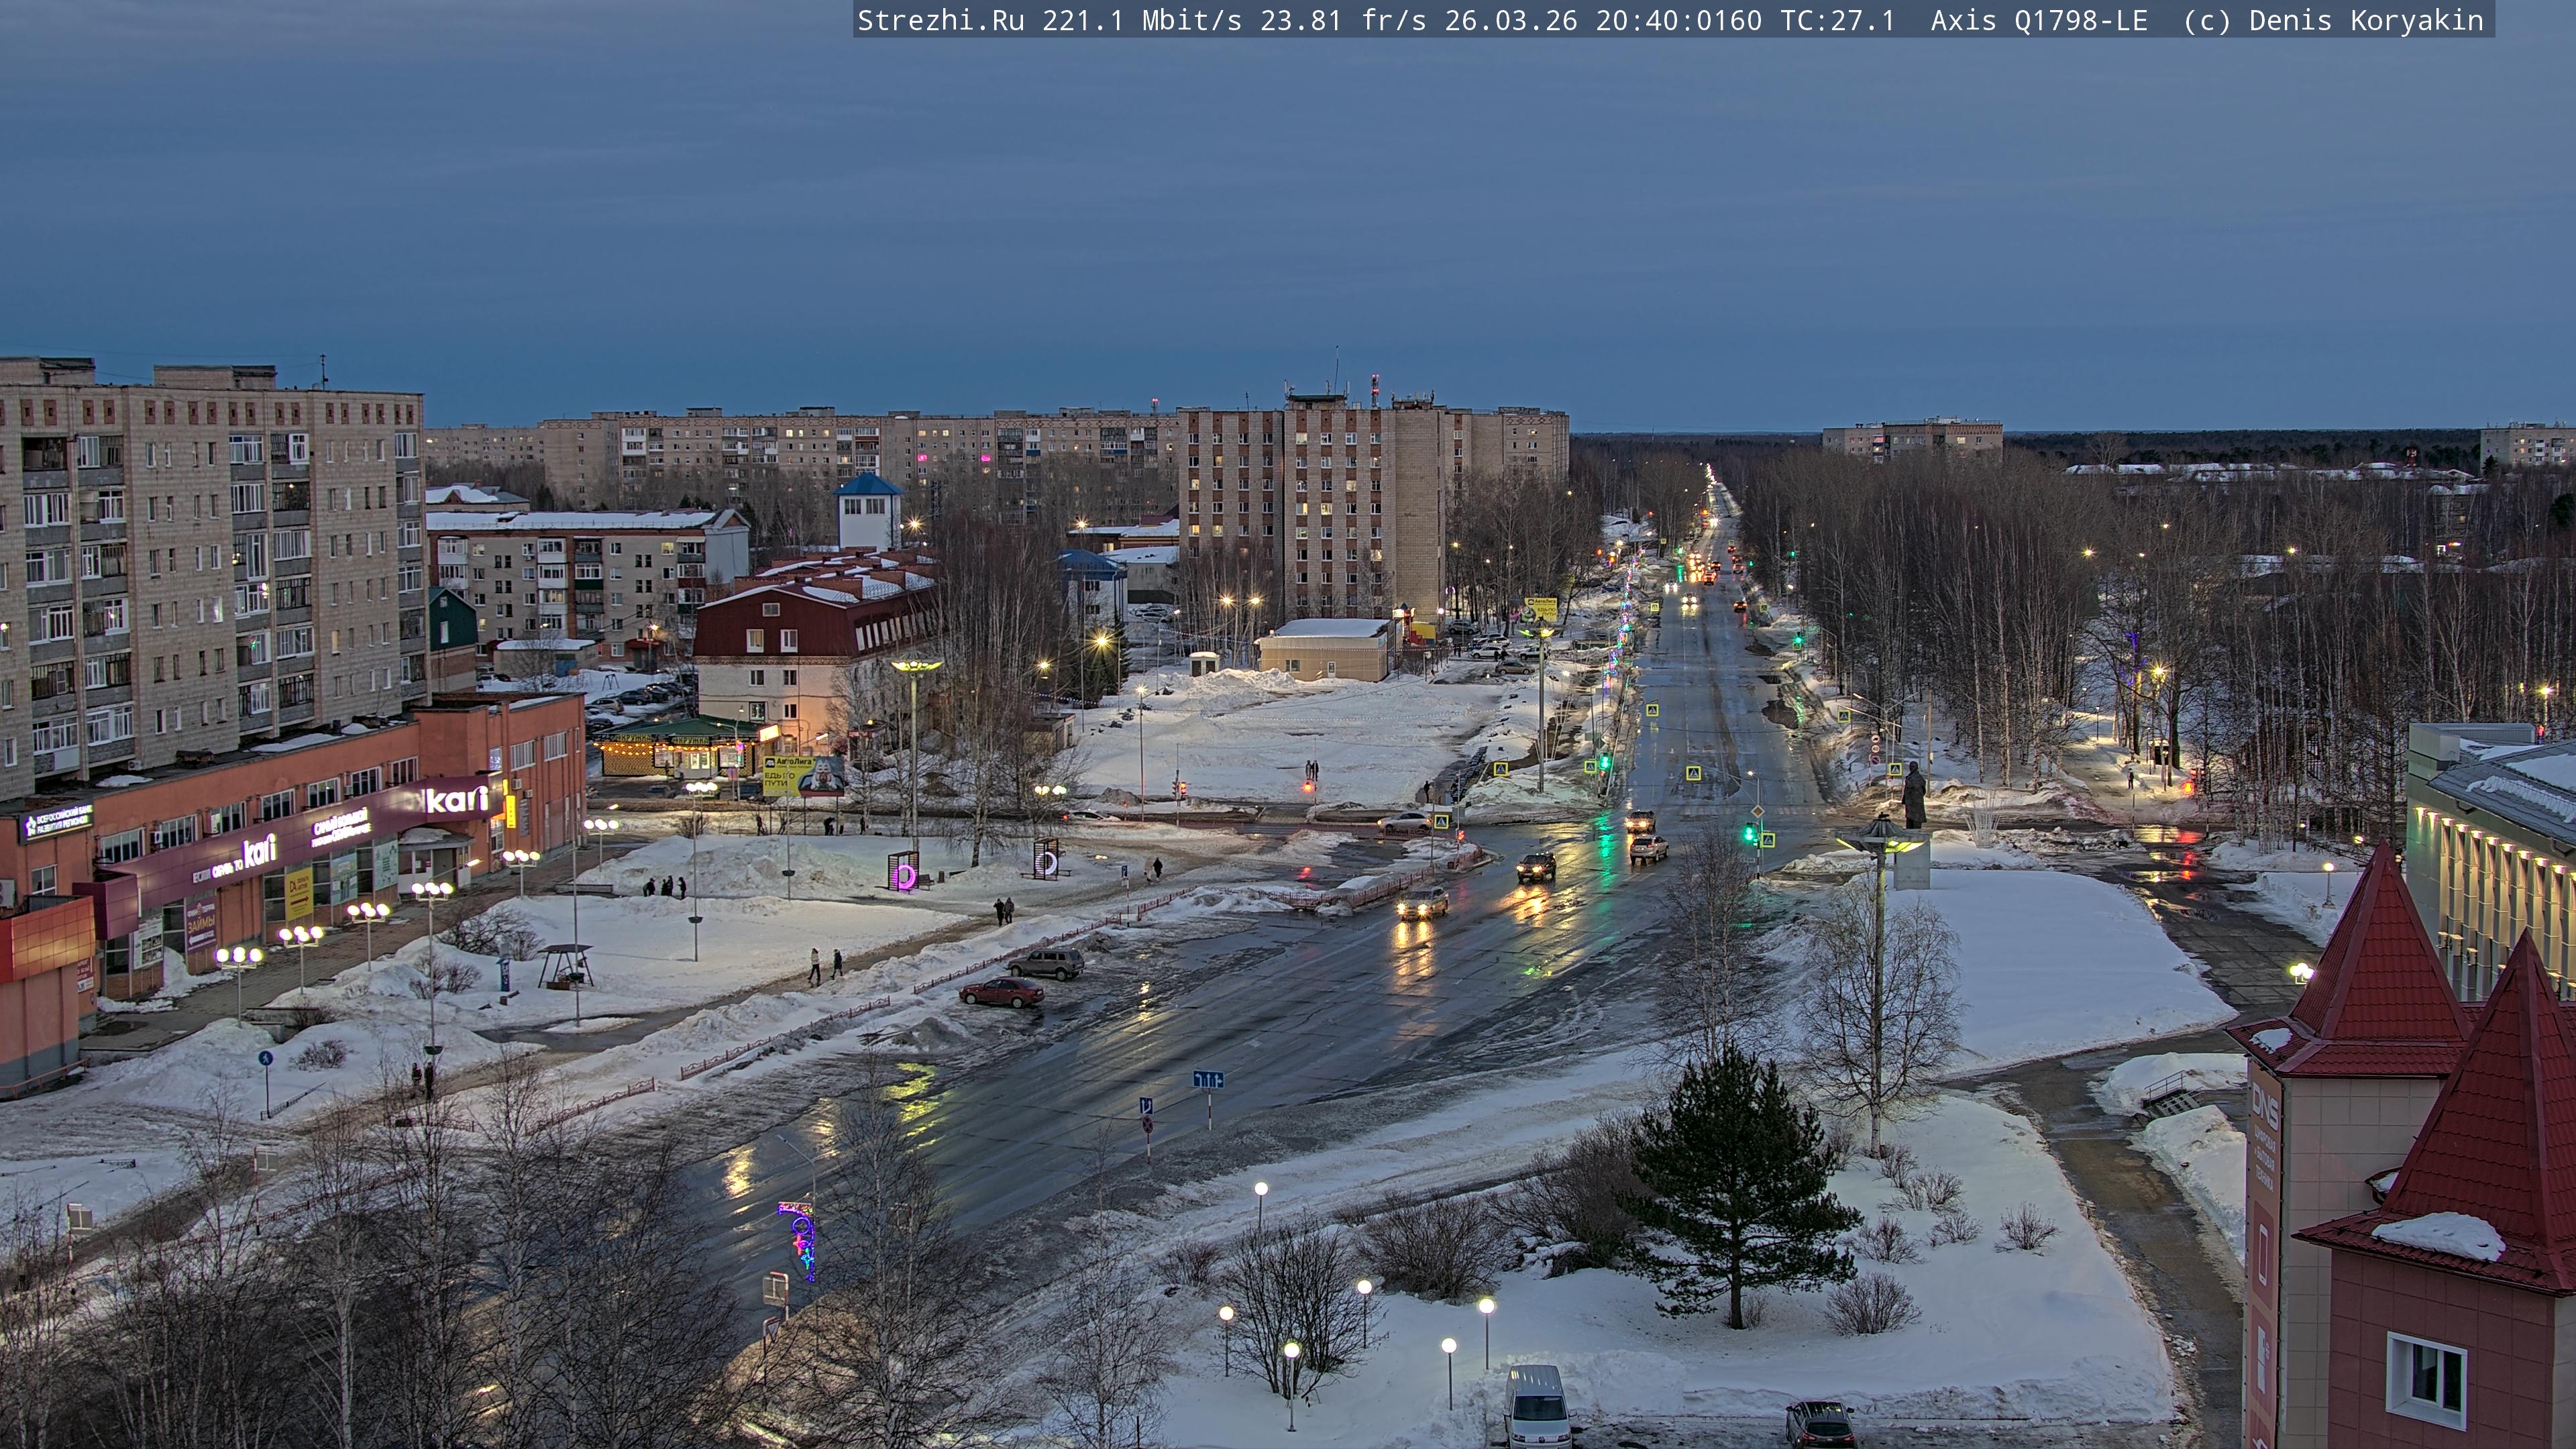Click the Axis Q1798-LE camera label
The image size is (2576, 1449).
pyautogui.click(x=2038, y=20)
